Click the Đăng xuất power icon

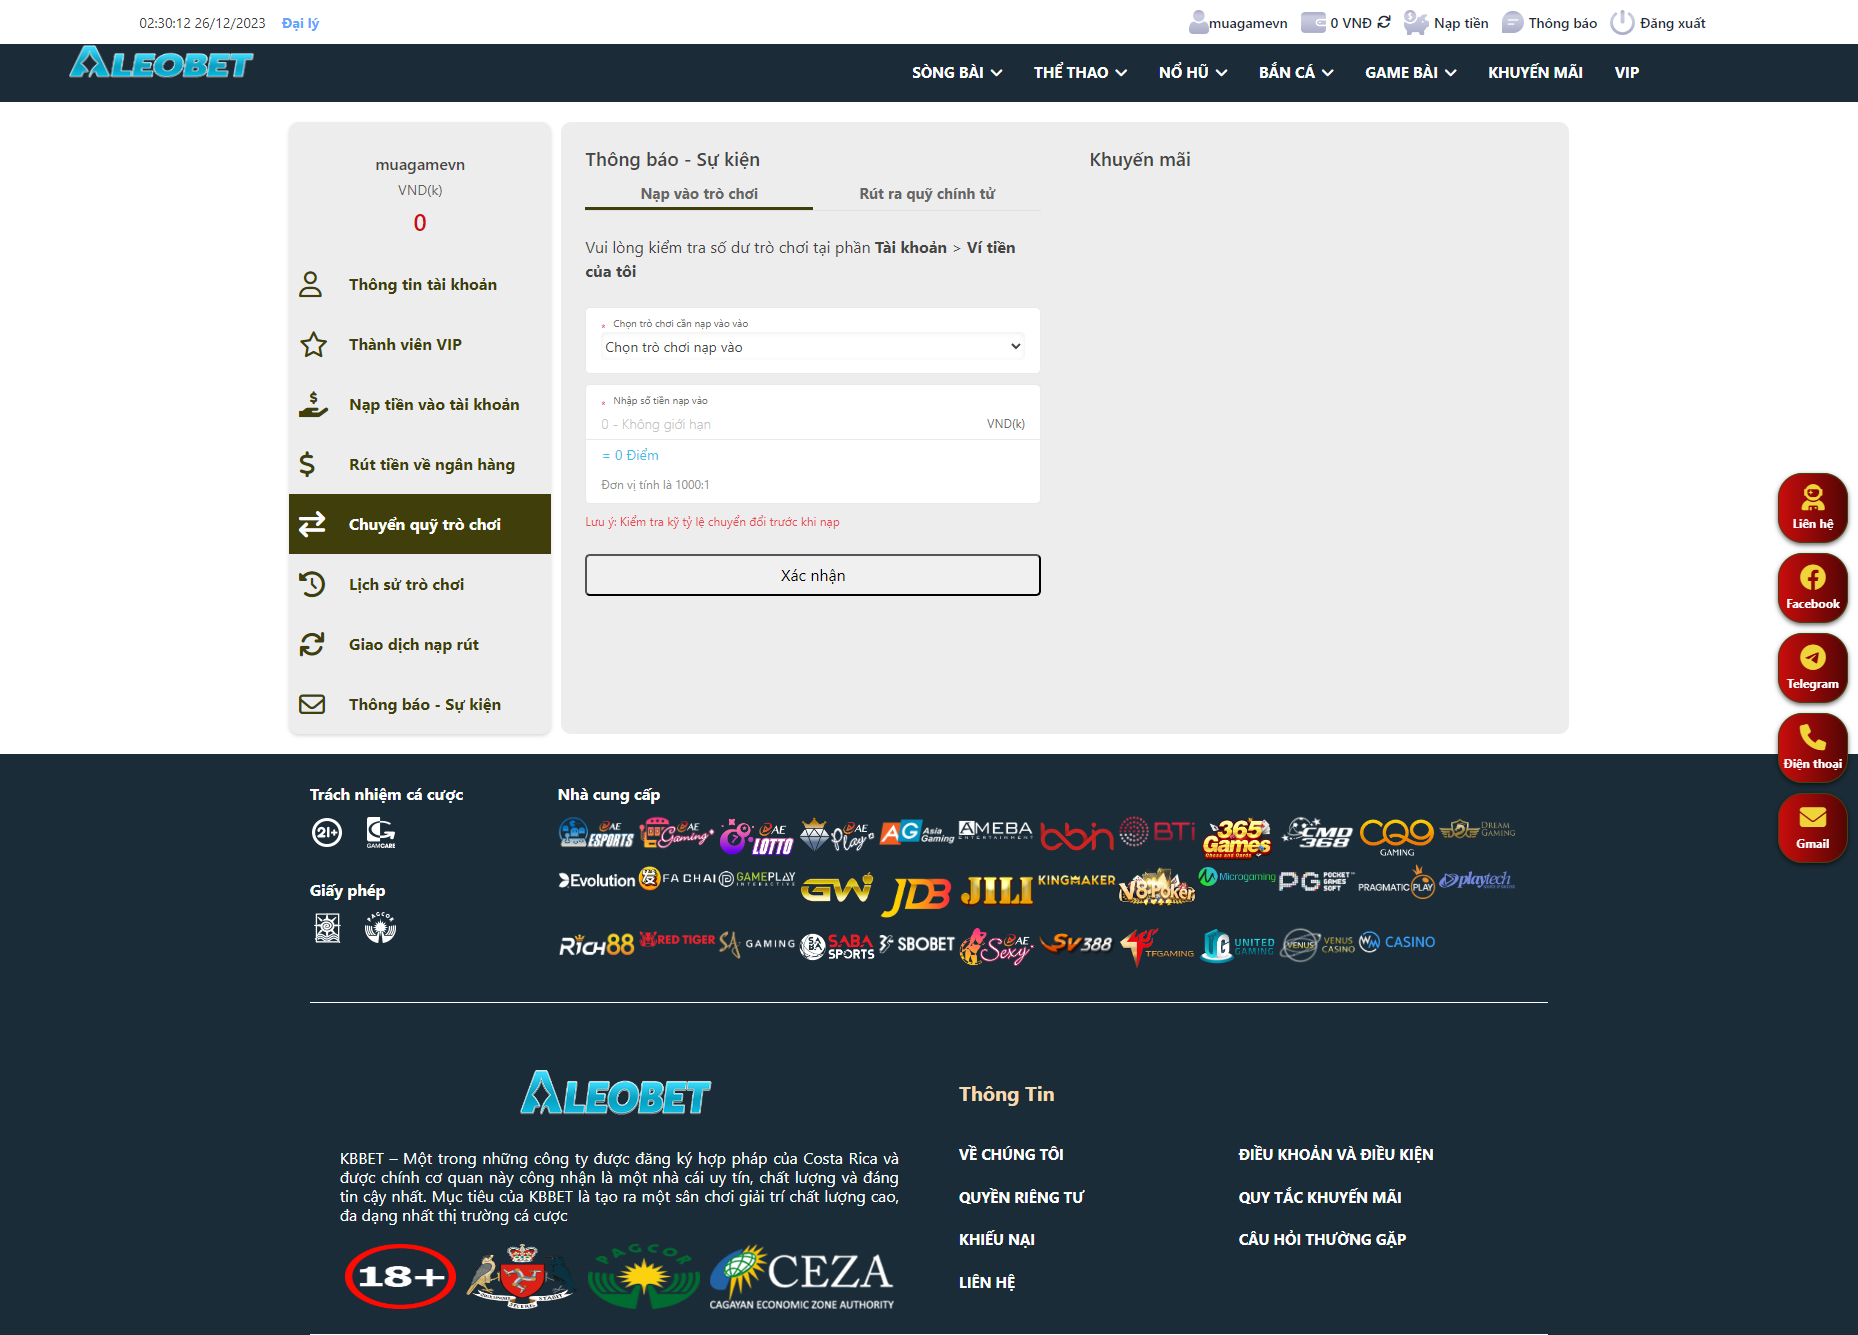pos(1622,22)
